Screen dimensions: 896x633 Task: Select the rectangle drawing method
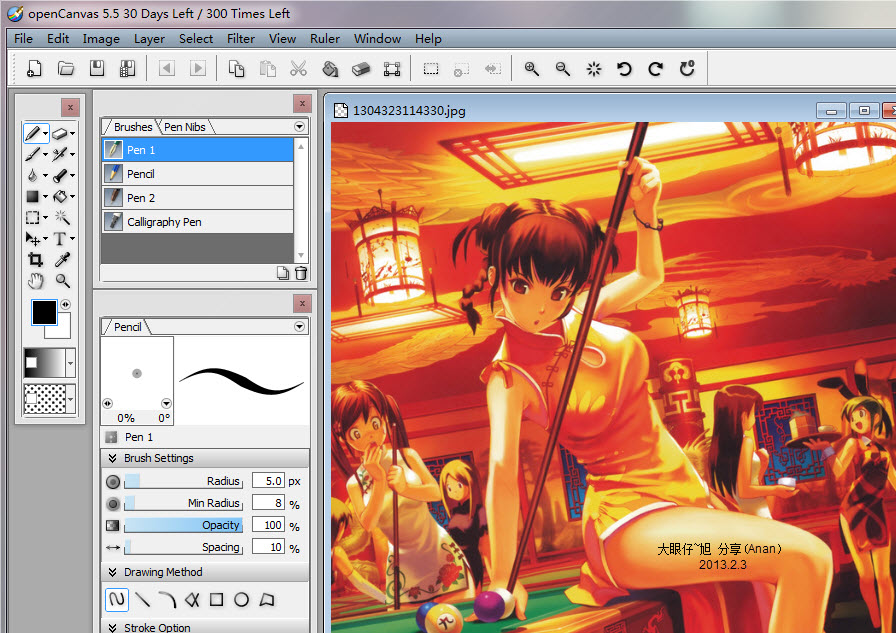tap(216, 600)
